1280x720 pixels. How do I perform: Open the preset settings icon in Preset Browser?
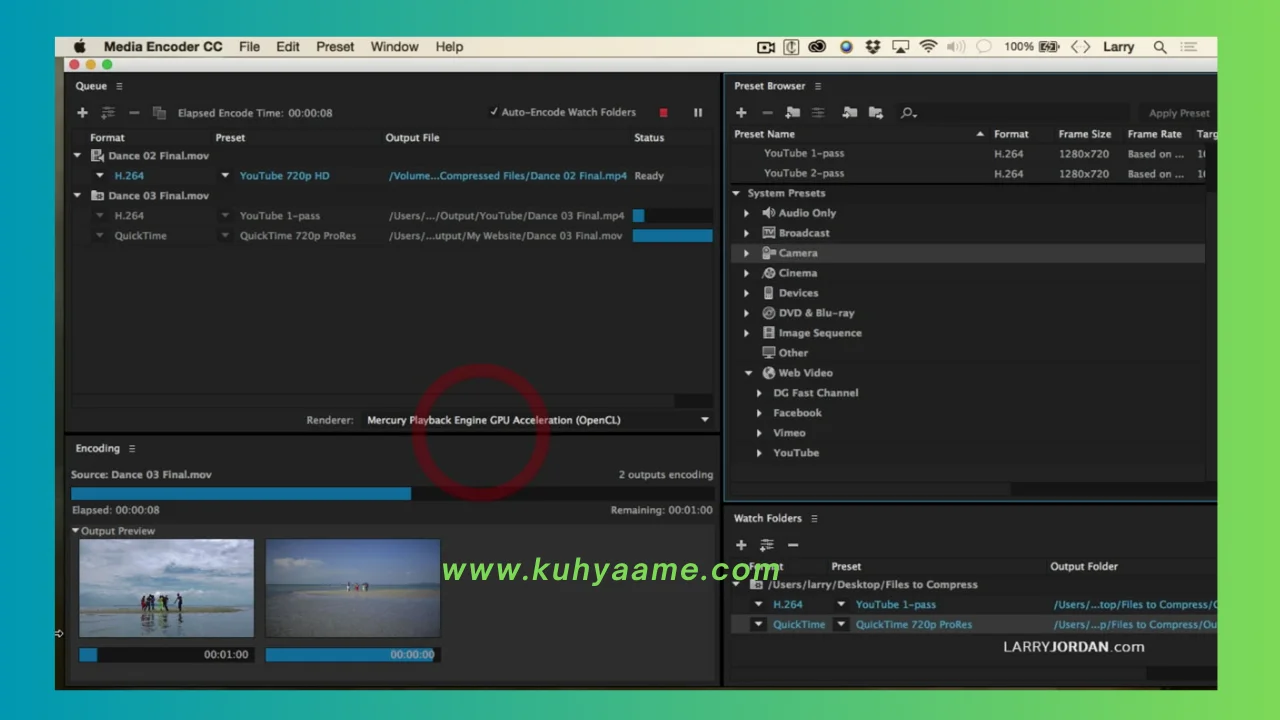tap(818, 113)
